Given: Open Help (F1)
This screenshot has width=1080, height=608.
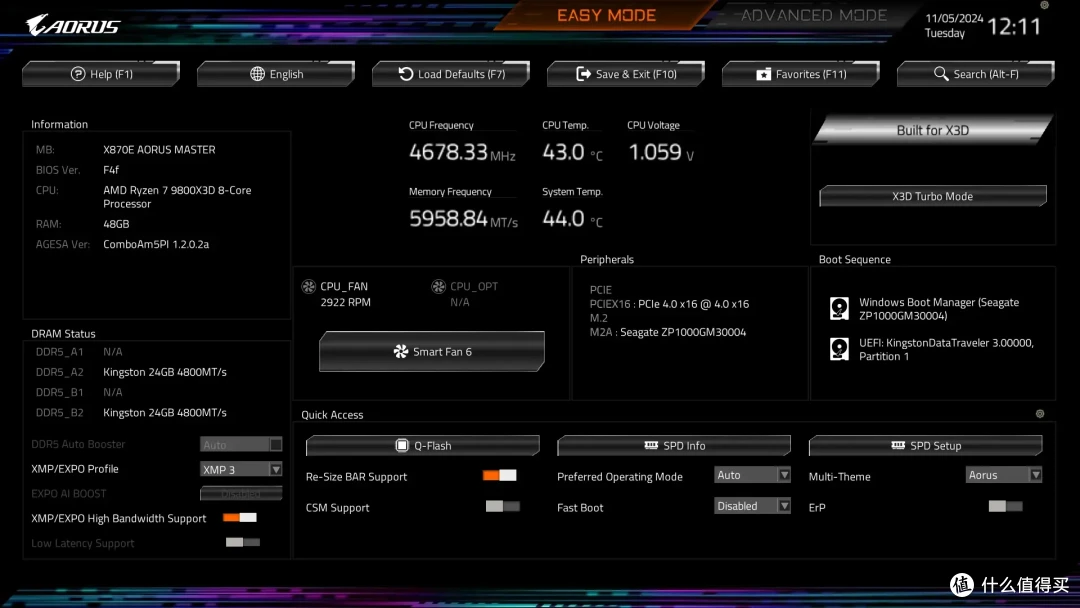Looking at the screenshot, I should pyautogui.click(x=101, y=74).
